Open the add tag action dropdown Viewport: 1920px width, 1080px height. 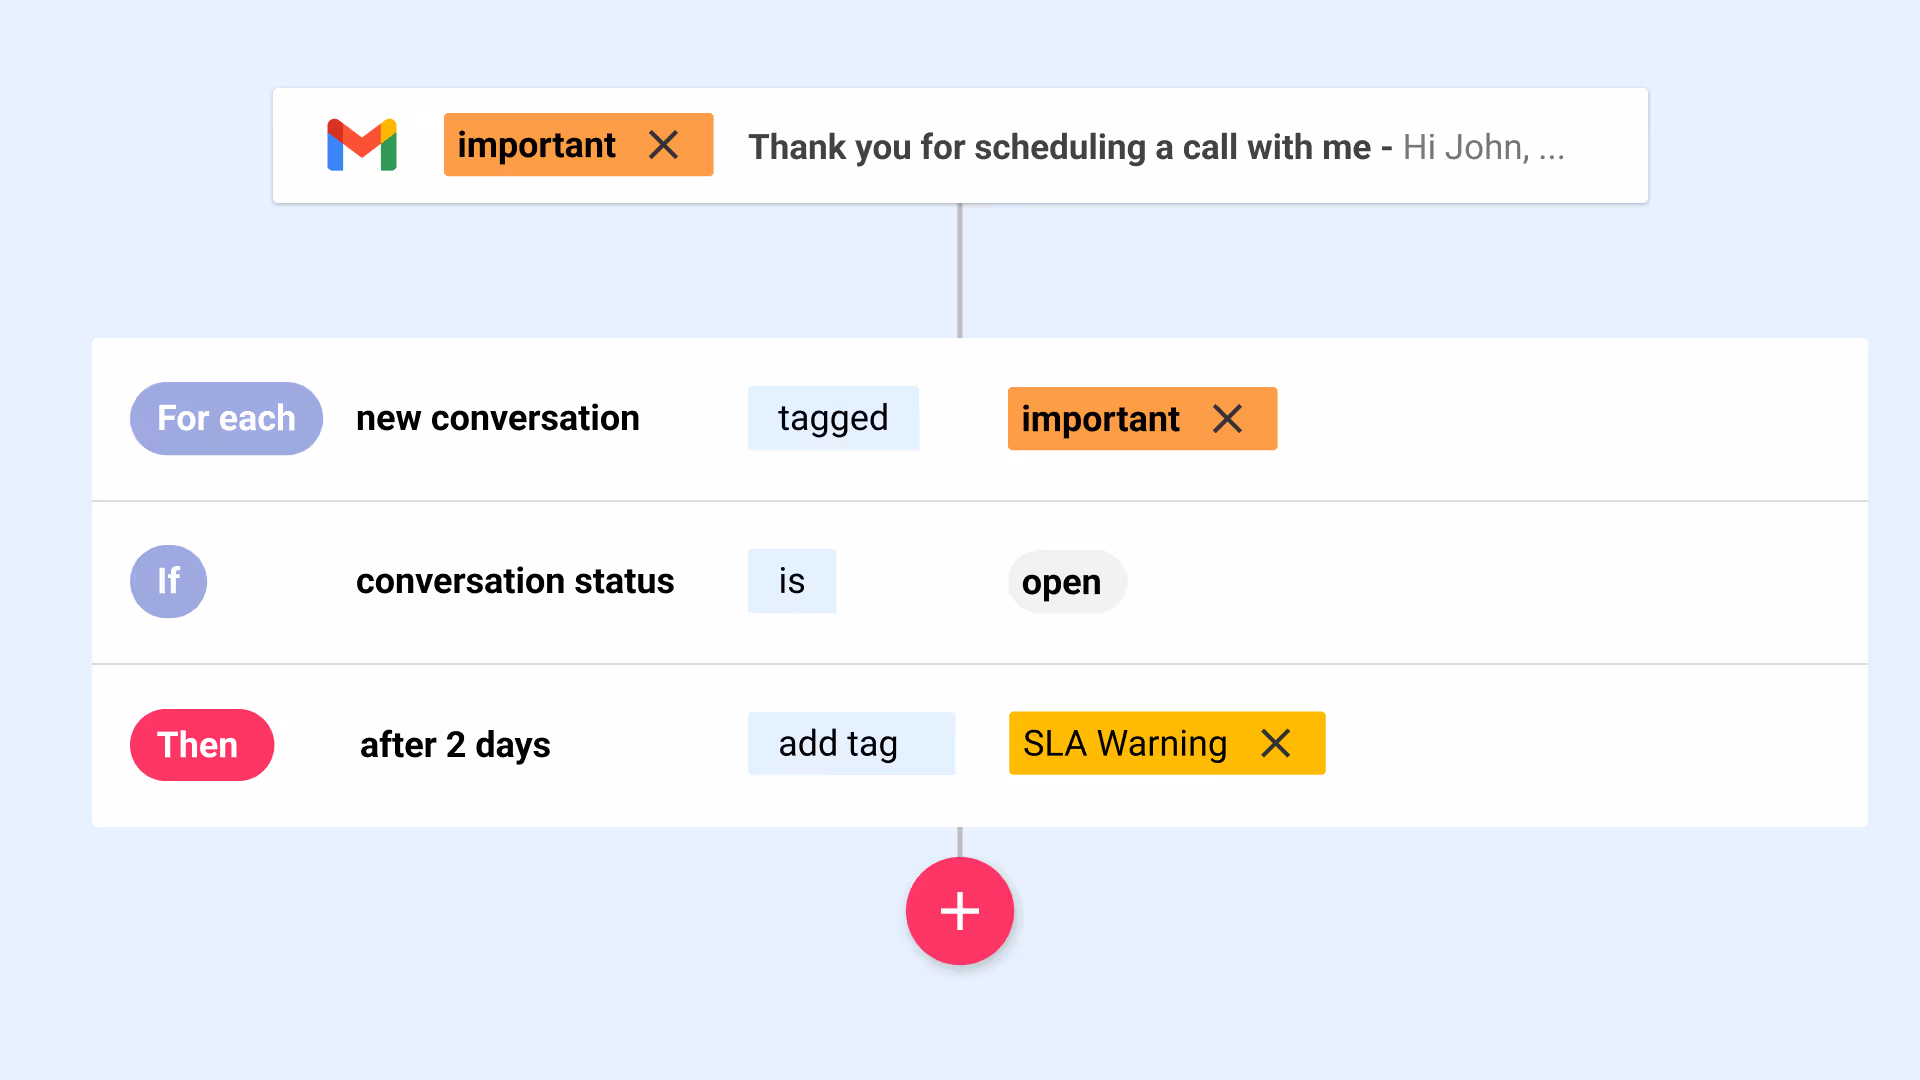[x=850, y=743]
